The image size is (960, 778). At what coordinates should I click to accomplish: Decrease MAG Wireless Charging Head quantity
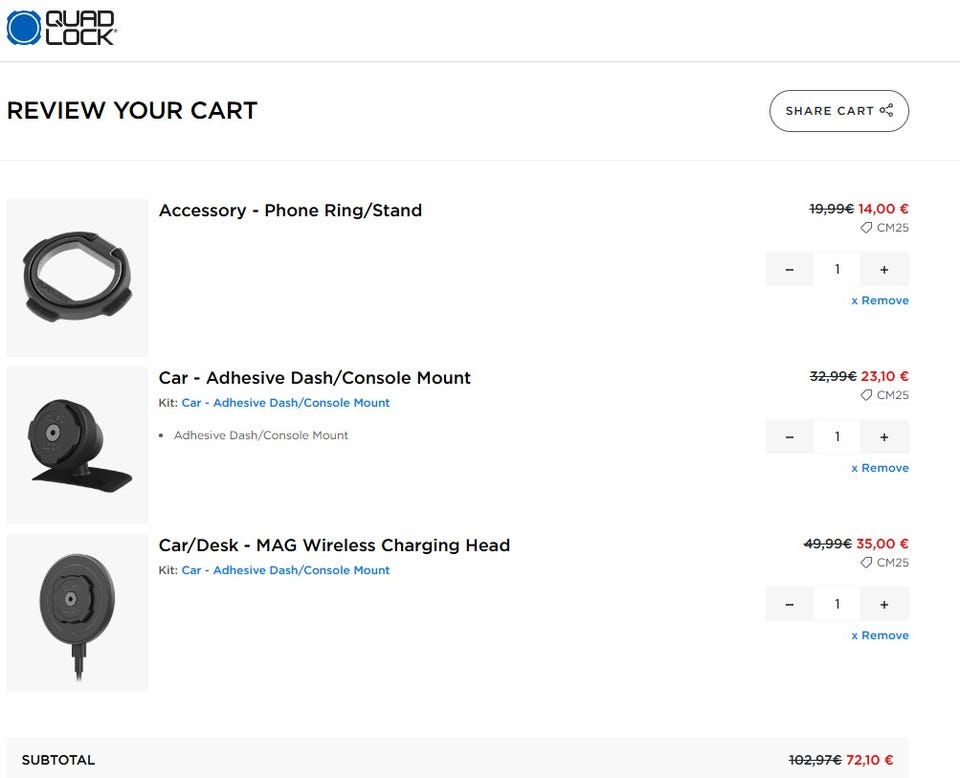click(x=790, y=604)
